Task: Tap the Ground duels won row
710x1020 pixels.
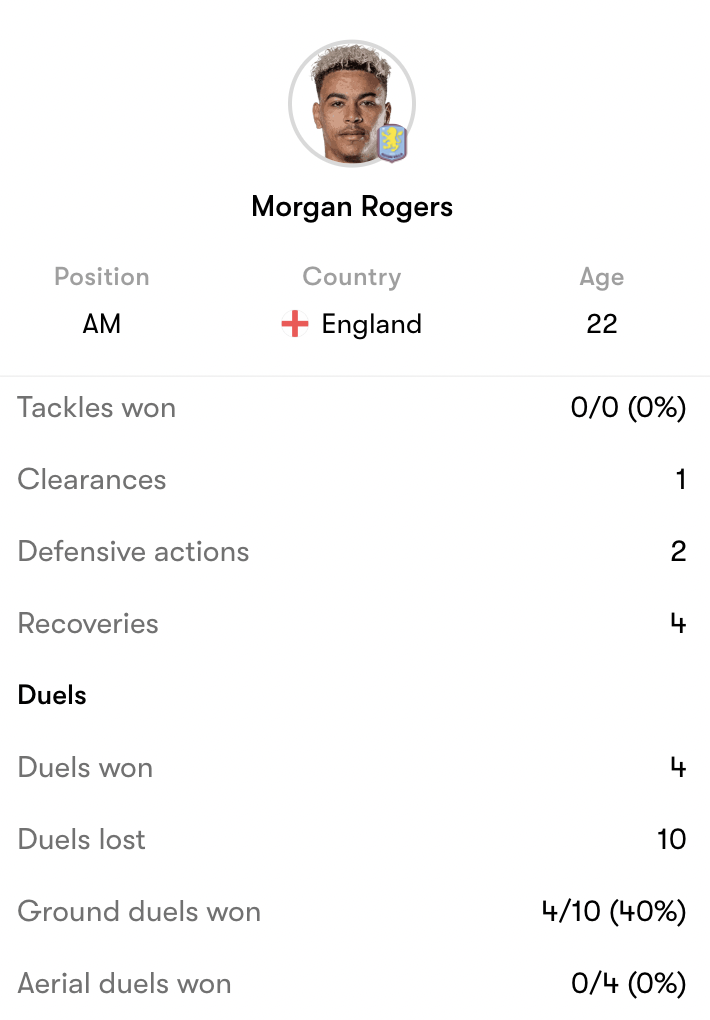Action: (x=355, y=911)
